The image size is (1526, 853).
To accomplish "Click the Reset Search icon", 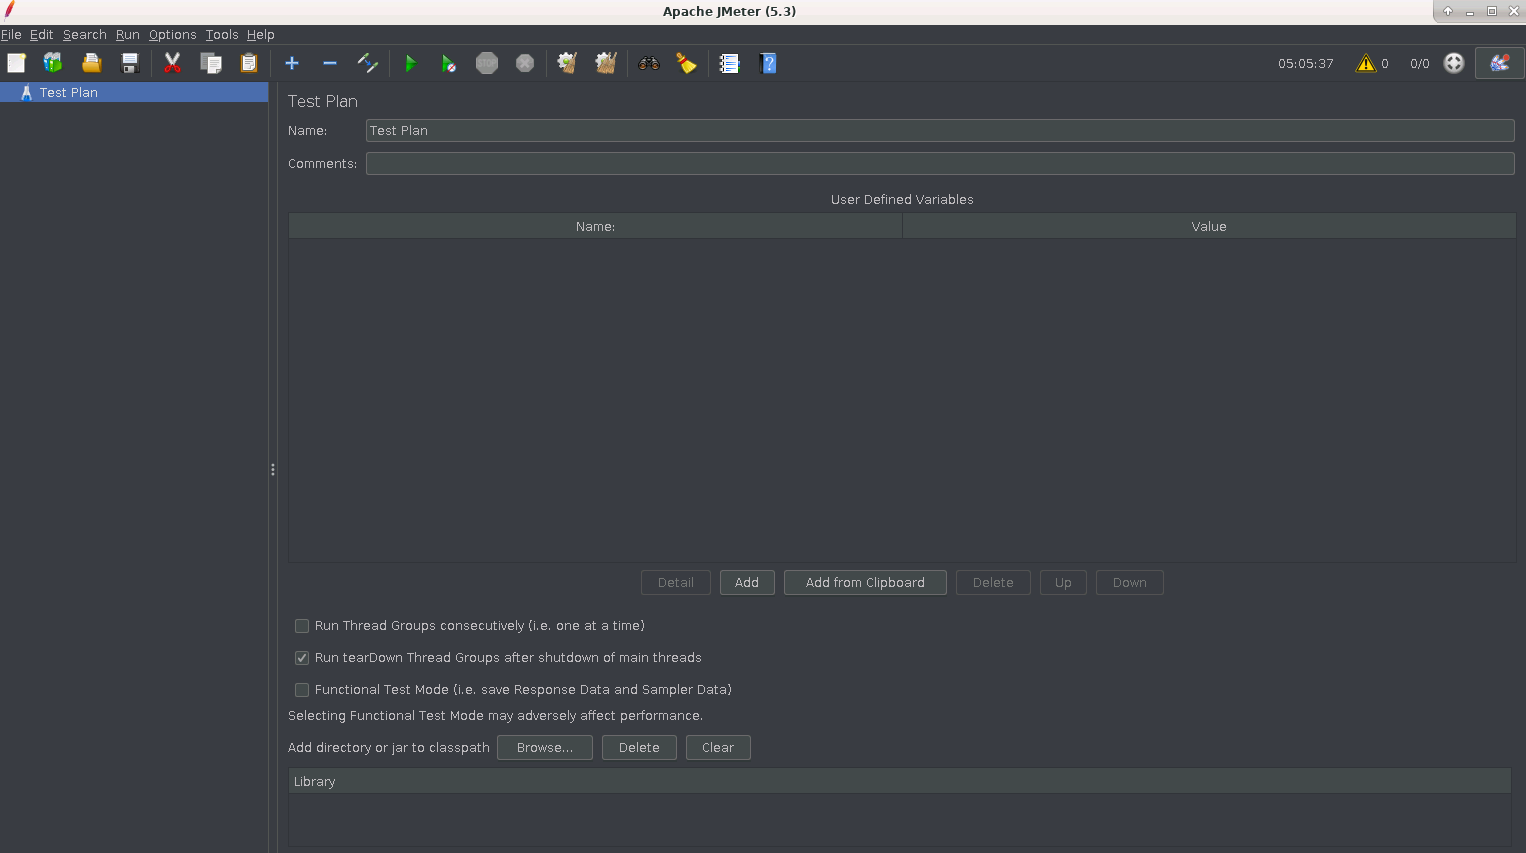I will click(x=687, y=63).
